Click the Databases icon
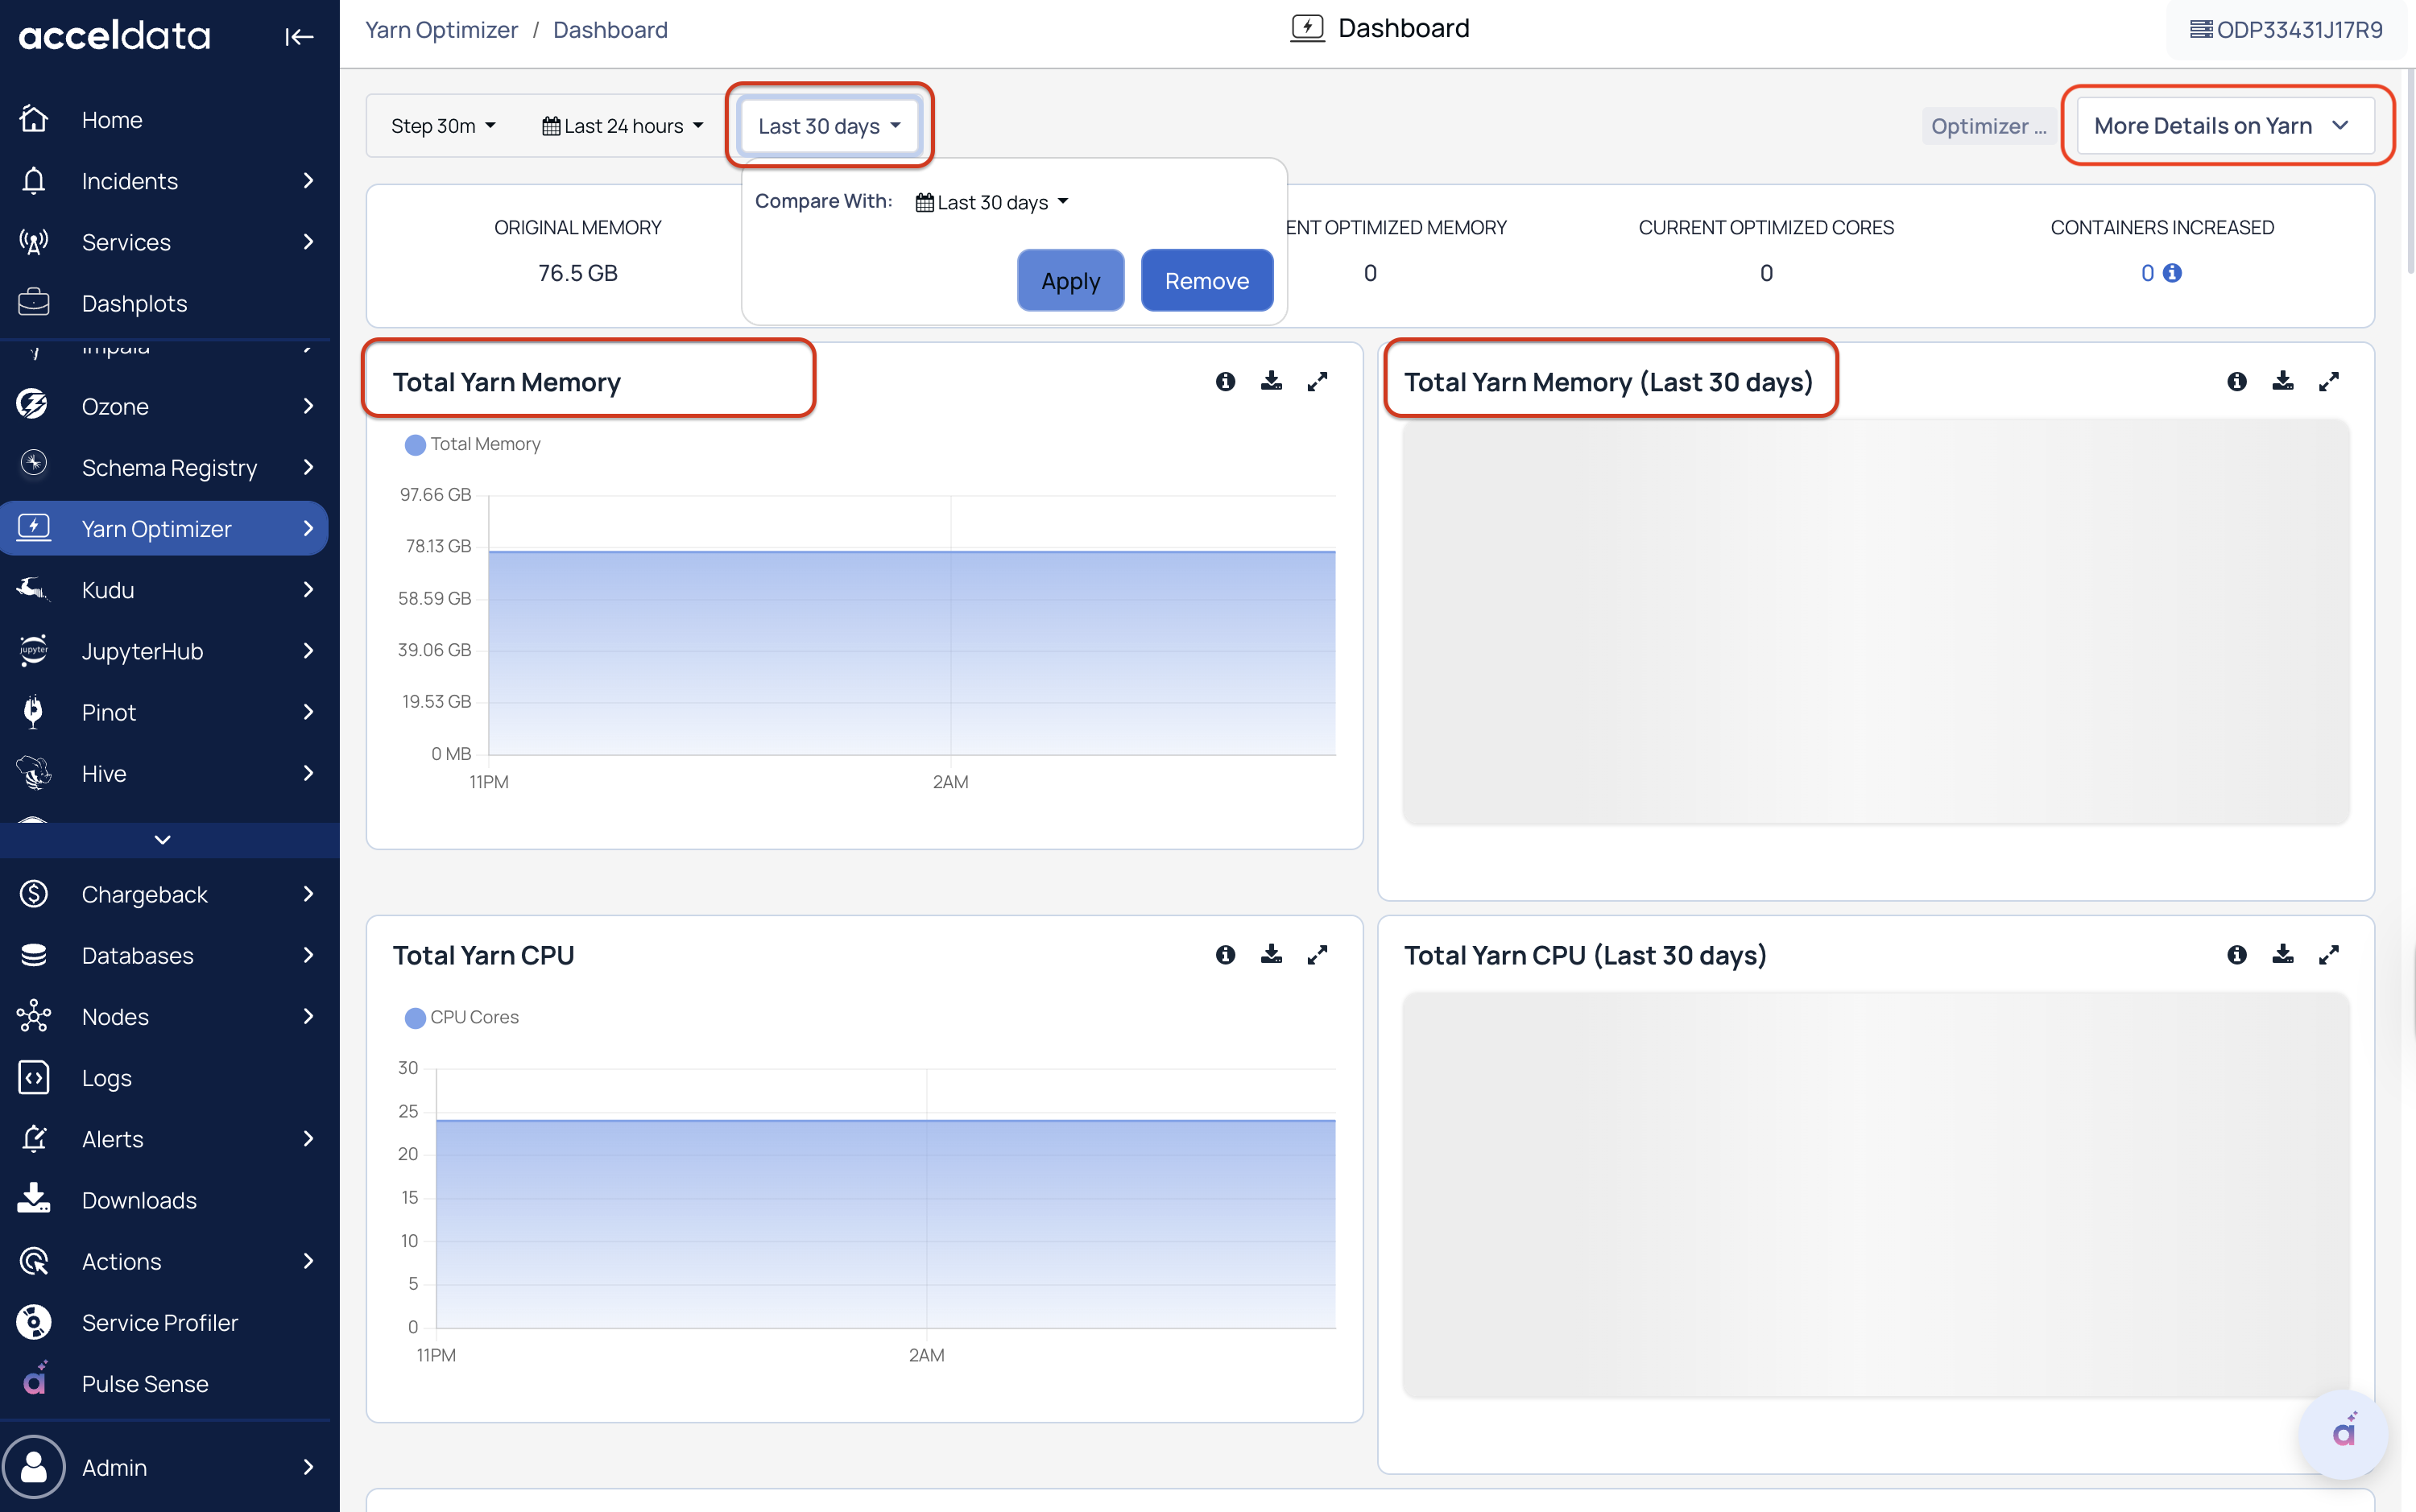This screenshot has height=1512, width=2416. point(34,955)
